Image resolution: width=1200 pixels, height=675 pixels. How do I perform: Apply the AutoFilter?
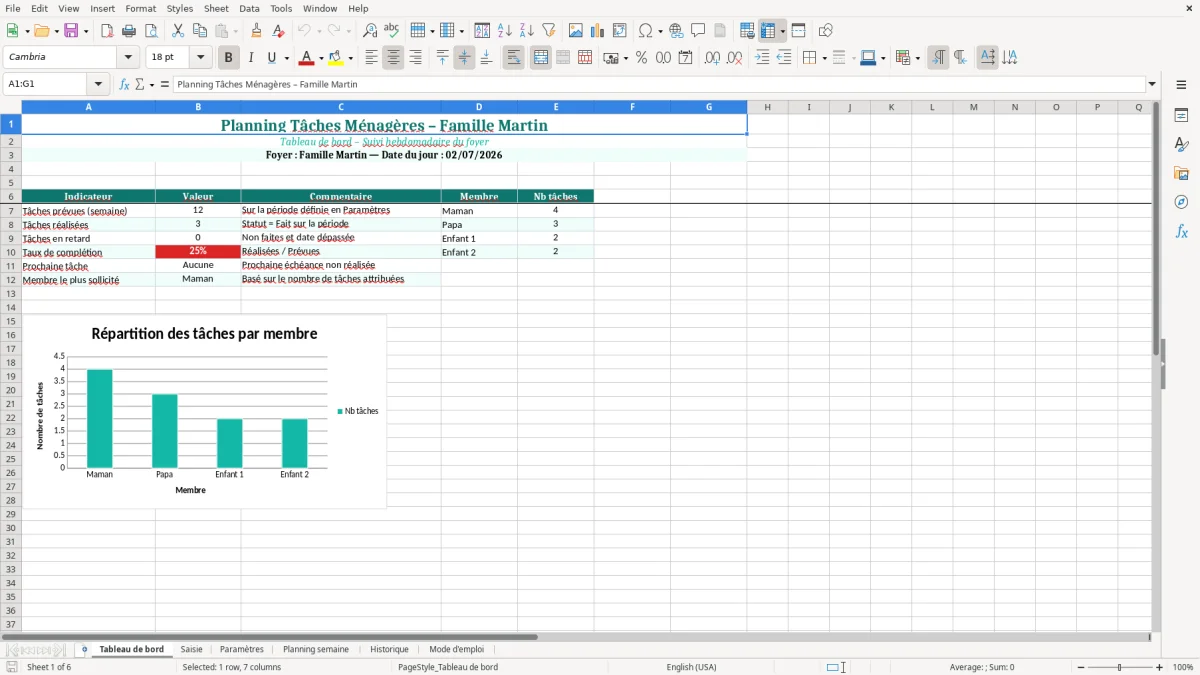(549, 31)
